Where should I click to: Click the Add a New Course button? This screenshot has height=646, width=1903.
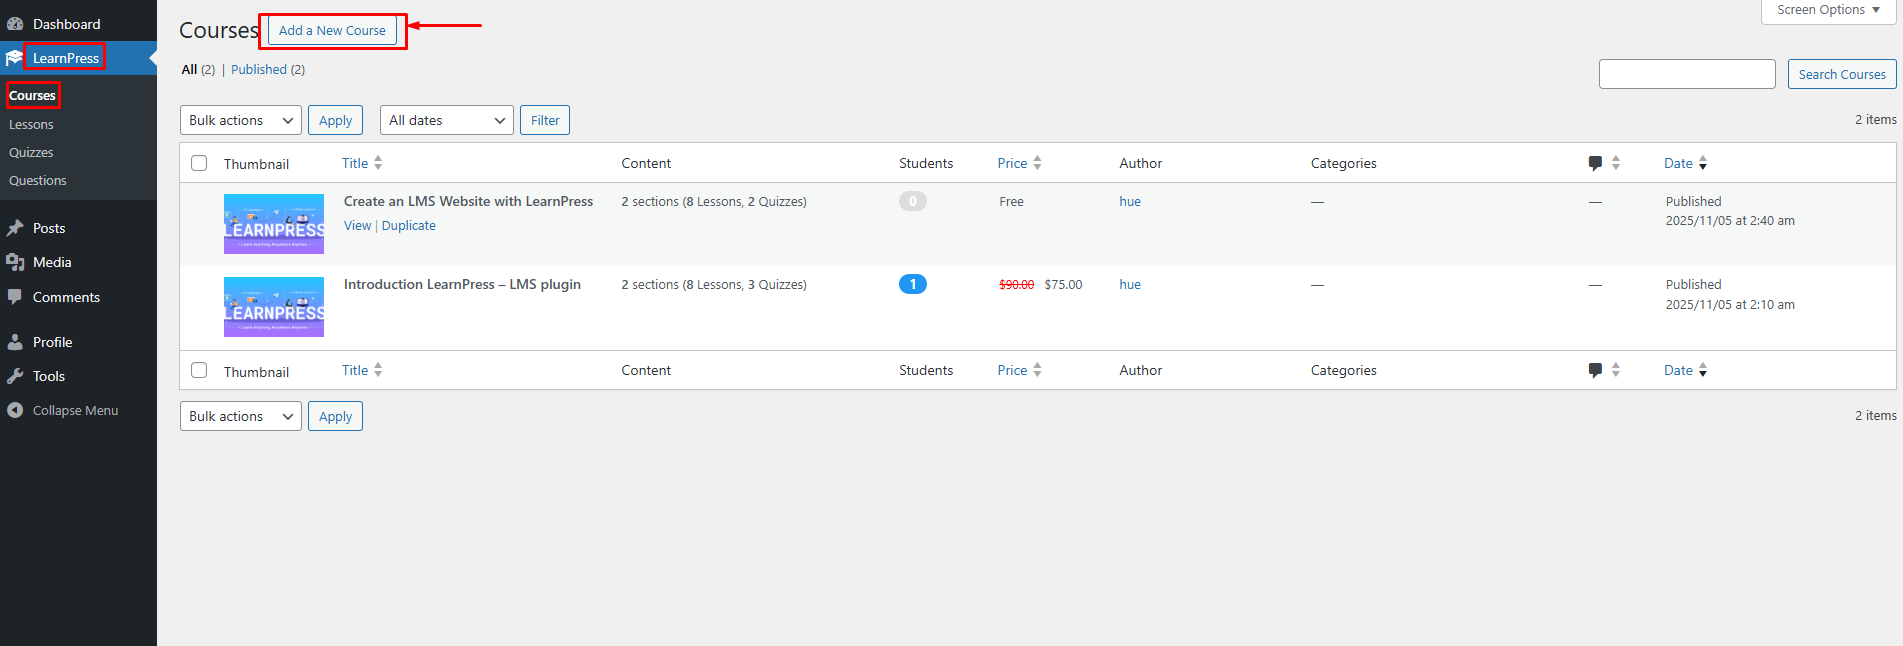pyautogui.click(x=332, y=30)
